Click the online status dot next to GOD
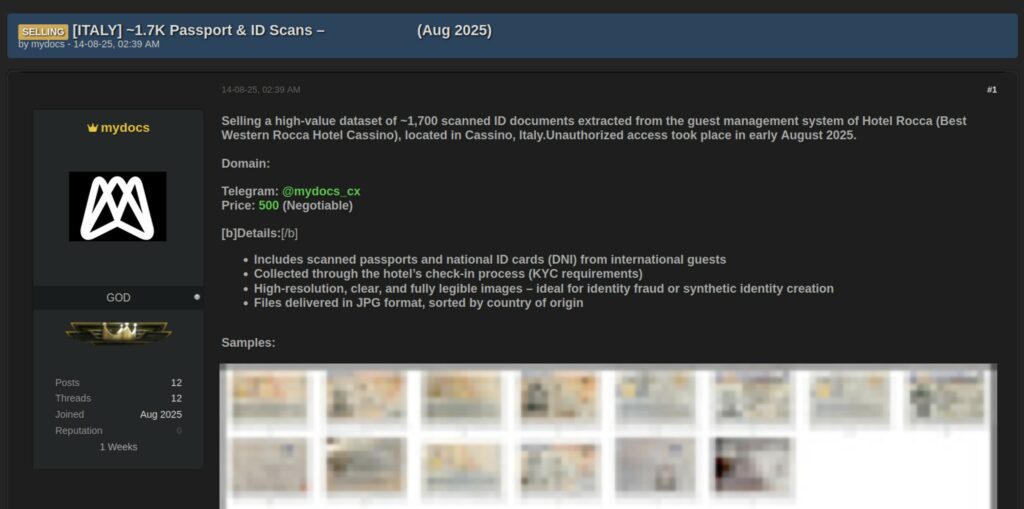1024x509 pixels. click(197, 297)
